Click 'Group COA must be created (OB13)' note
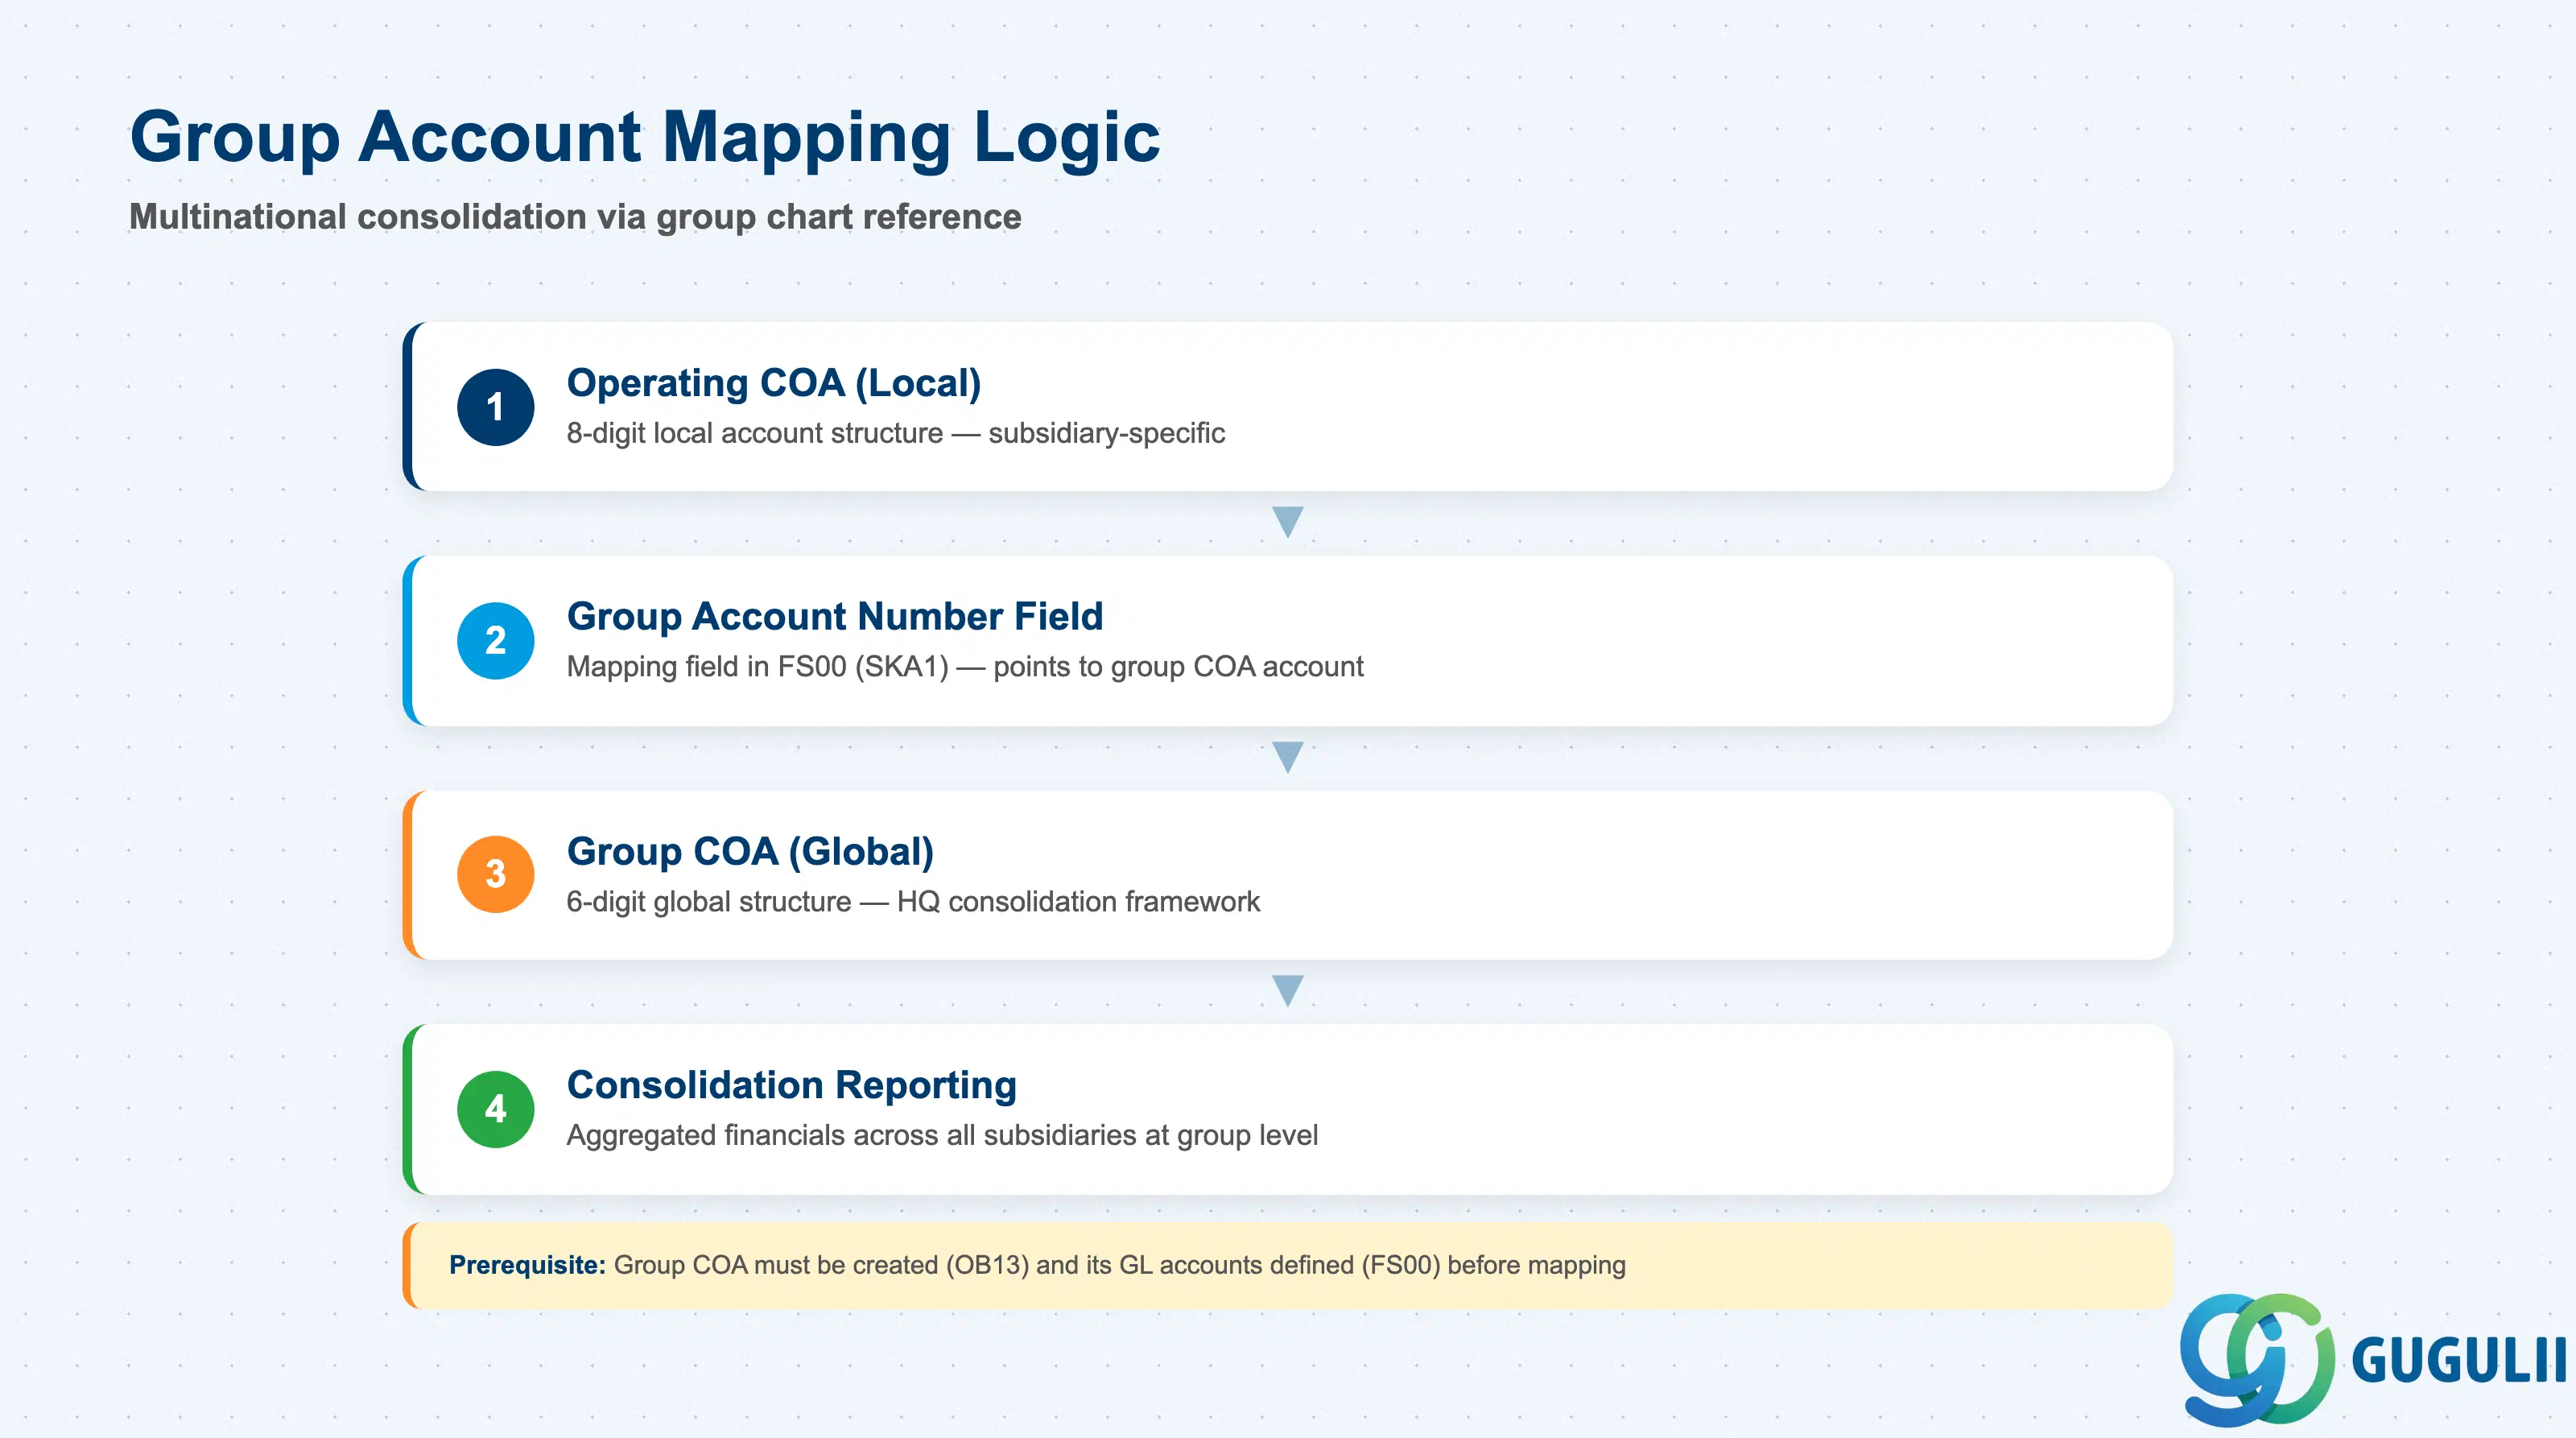Viewport: 2576px width, 1438px height. click(1119, 1265)
